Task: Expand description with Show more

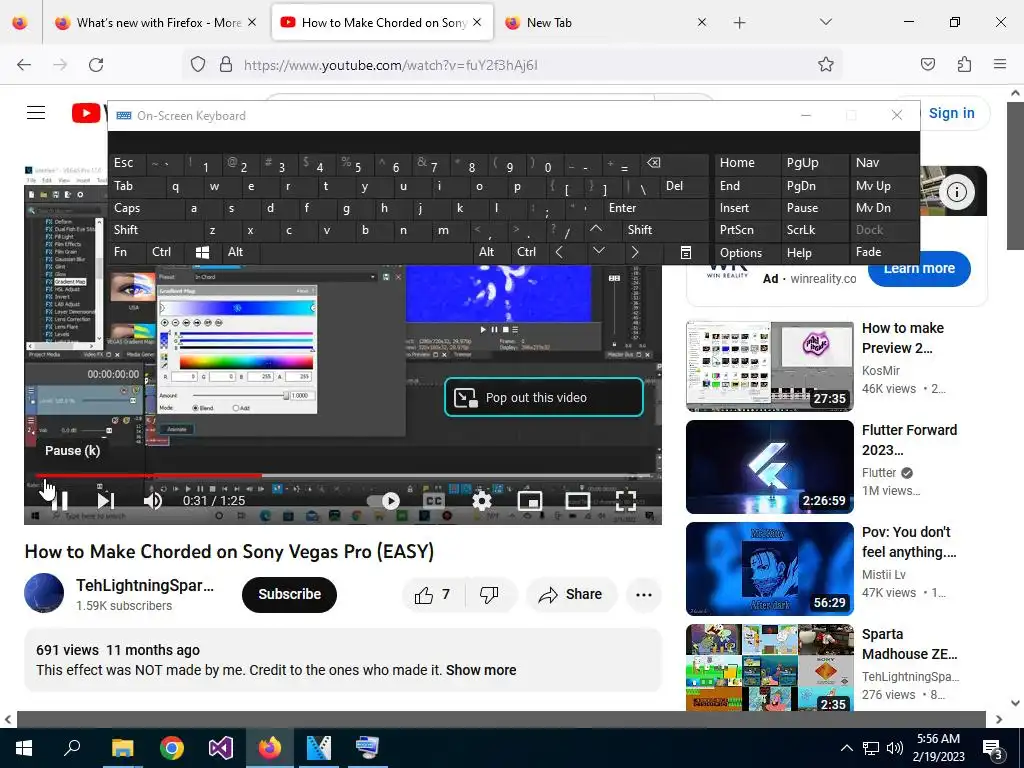Action: (481, 670)
